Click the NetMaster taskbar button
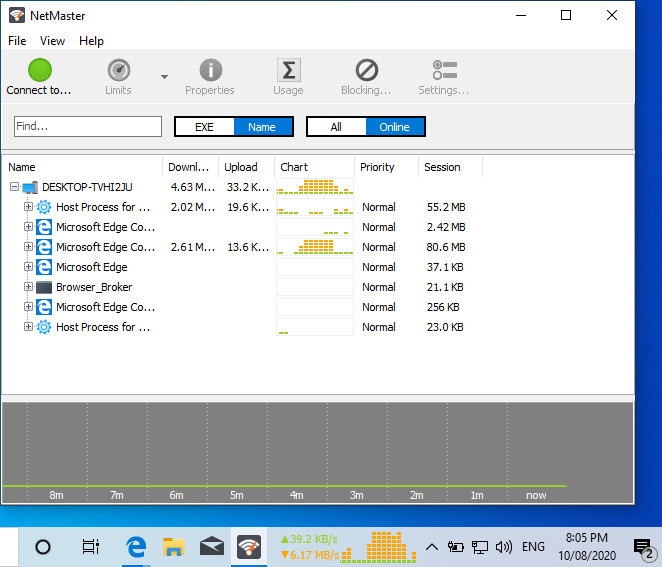The width and height of the screenshot is (662, 567). 249,547
